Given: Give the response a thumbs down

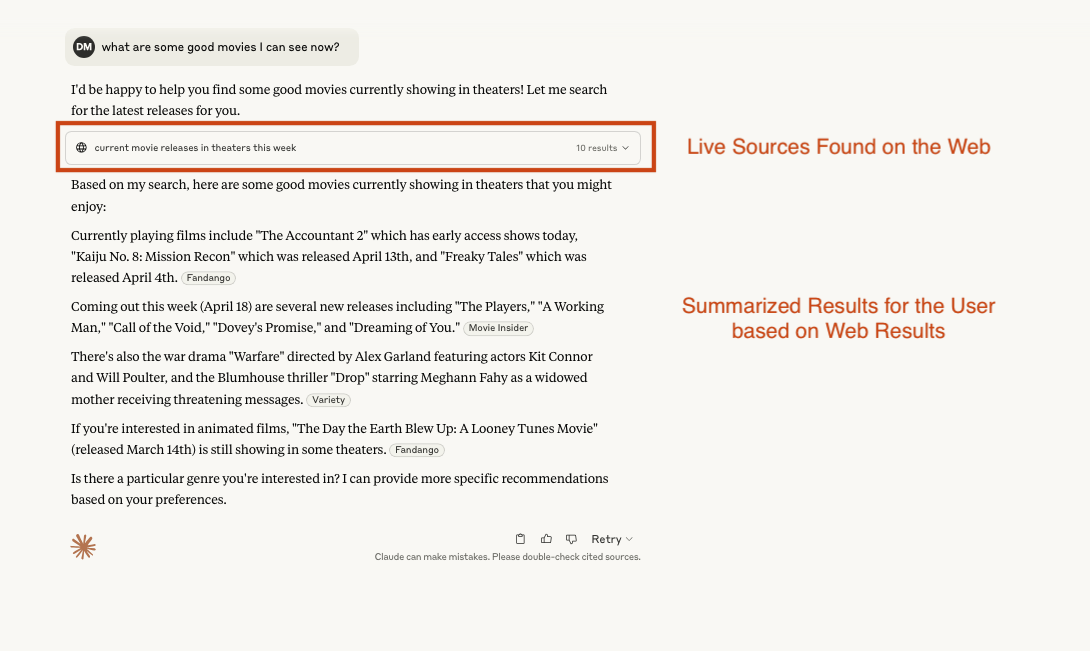Looking at the screenshot, I should pyautogui.click(x=571, y=539).
